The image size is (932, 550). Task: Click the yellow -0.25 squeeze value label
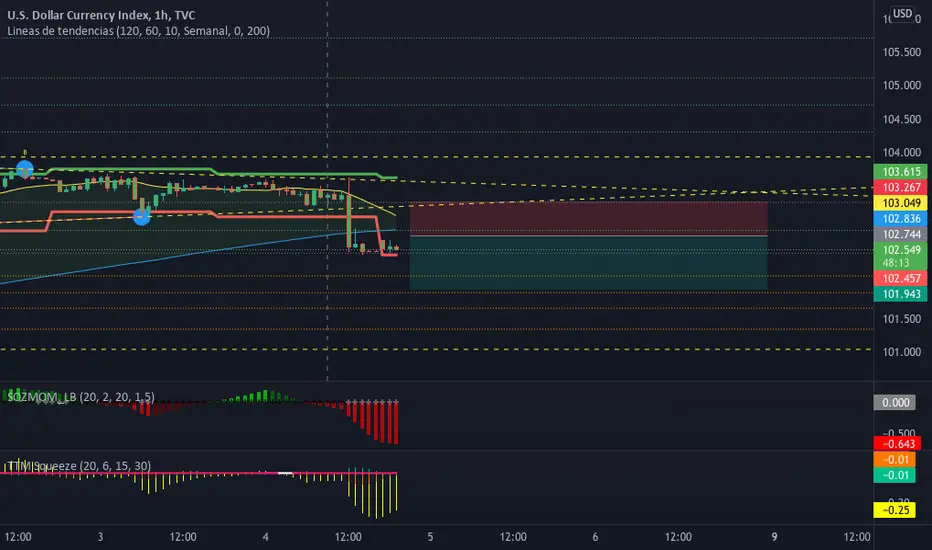point(895,510)
